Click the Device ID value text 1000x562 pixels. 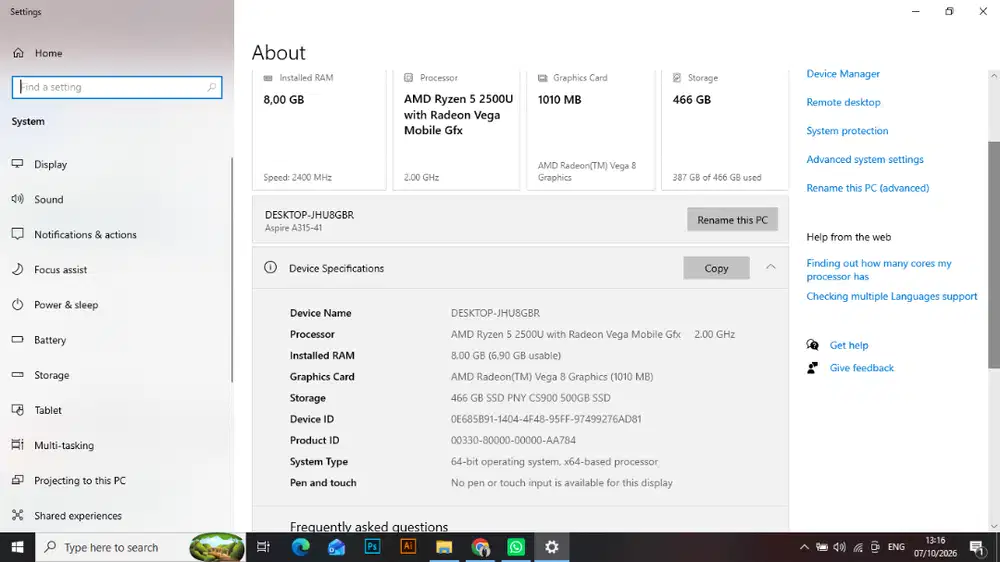click(546, 419)
